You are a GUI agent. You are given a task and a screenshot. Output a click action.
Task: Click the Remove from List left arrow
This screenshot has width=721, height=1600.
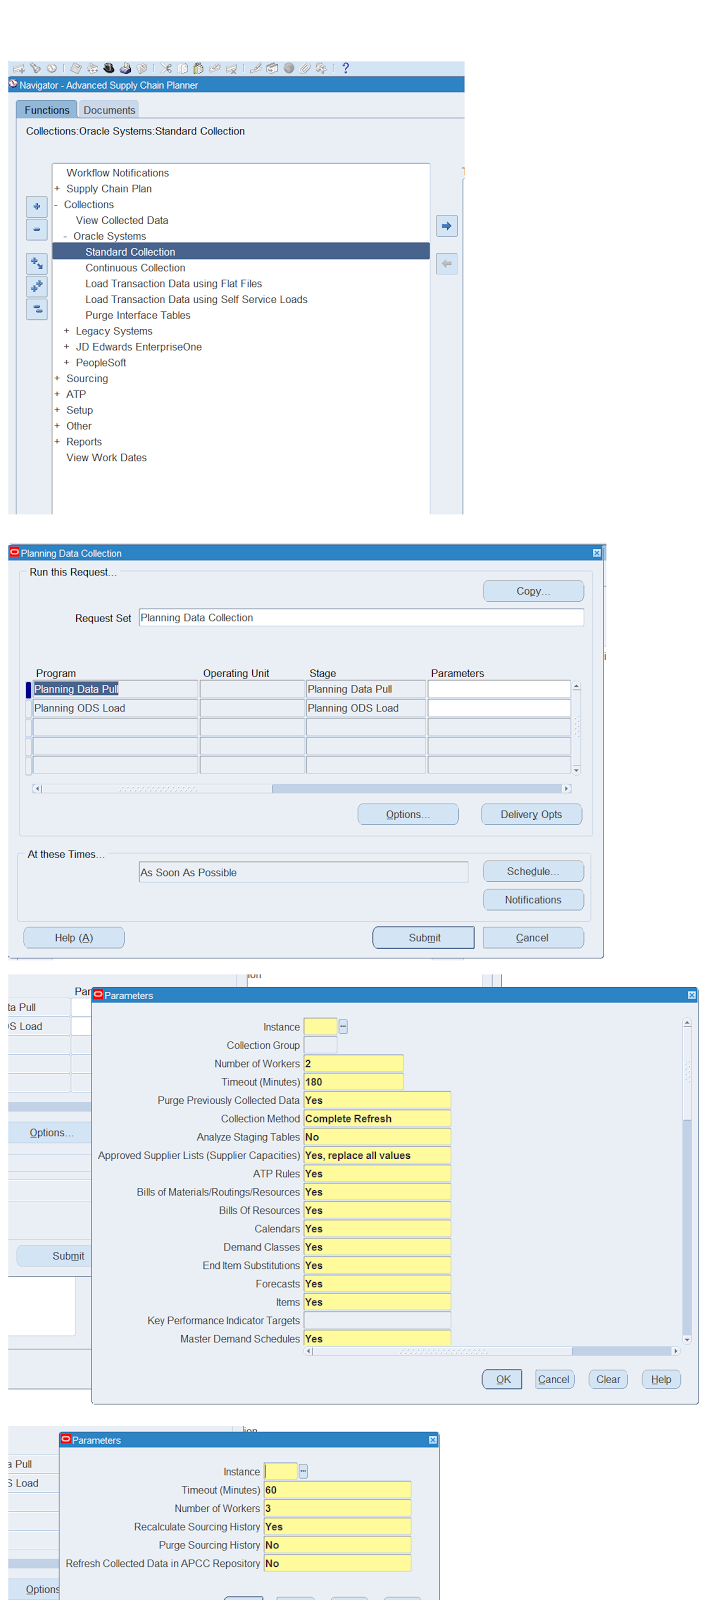click(x=447, y=264)
